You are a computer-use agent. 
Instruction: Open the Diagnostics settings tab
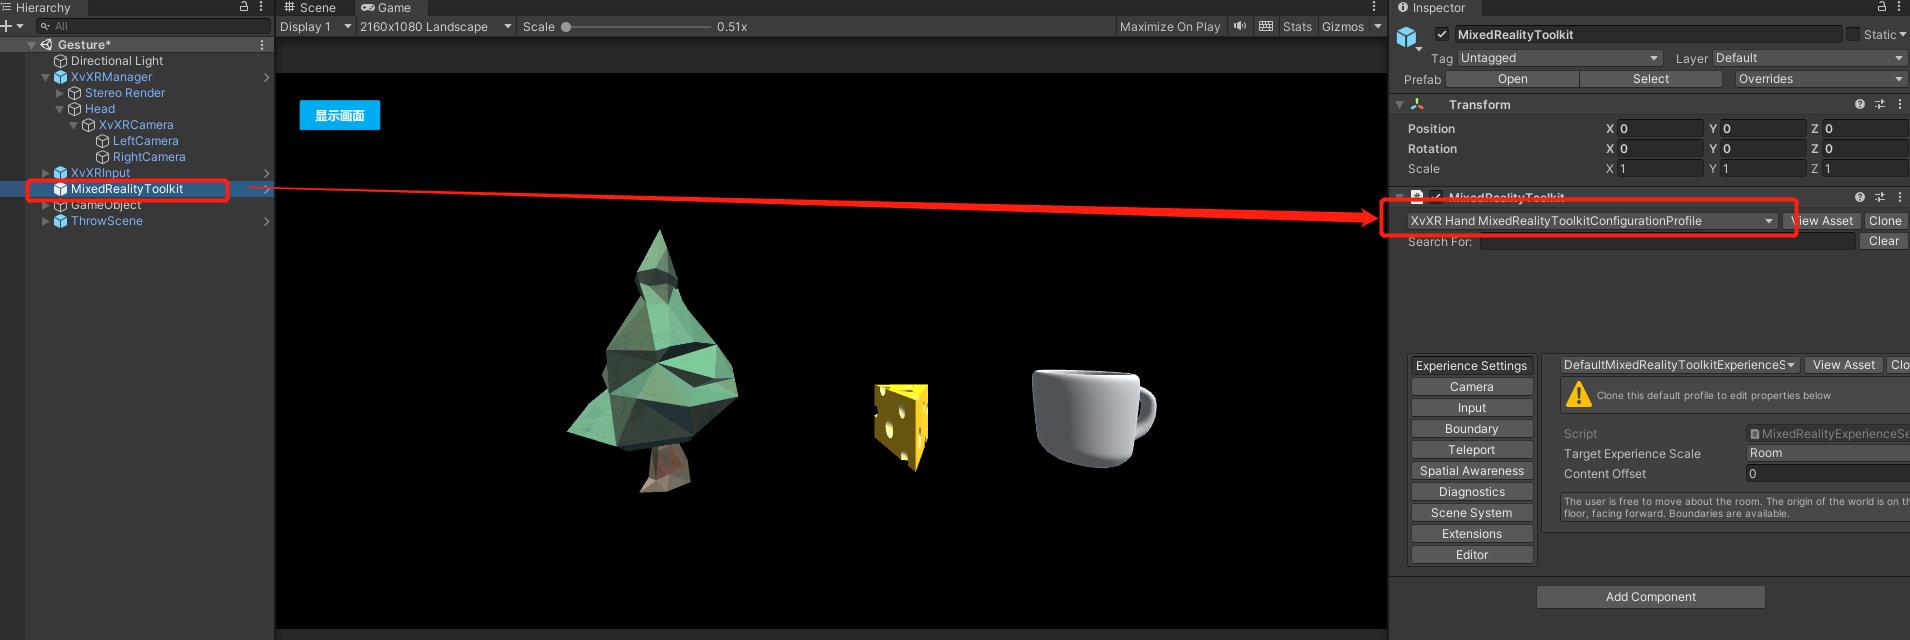coord(1472,492)
